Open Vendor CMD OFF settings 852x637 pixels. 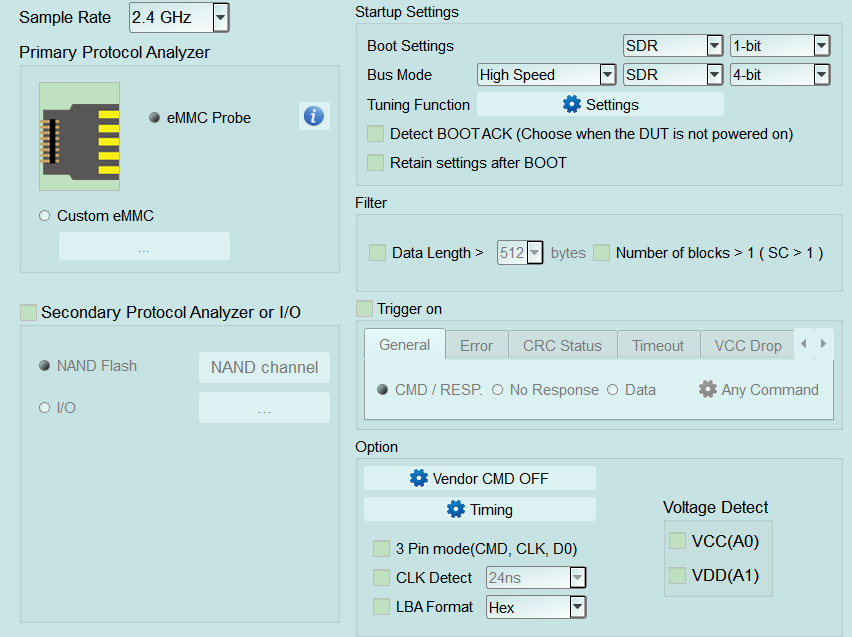(x=480, y=478)
